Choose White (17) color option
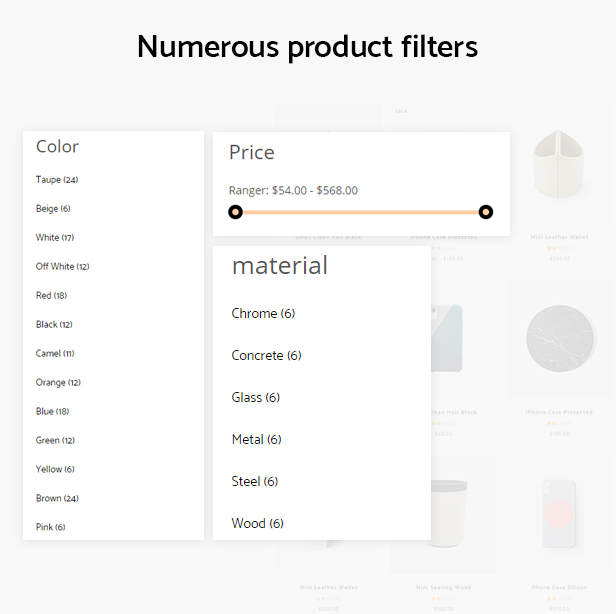Viewport: 616px width, 614px height. [55, 238]
